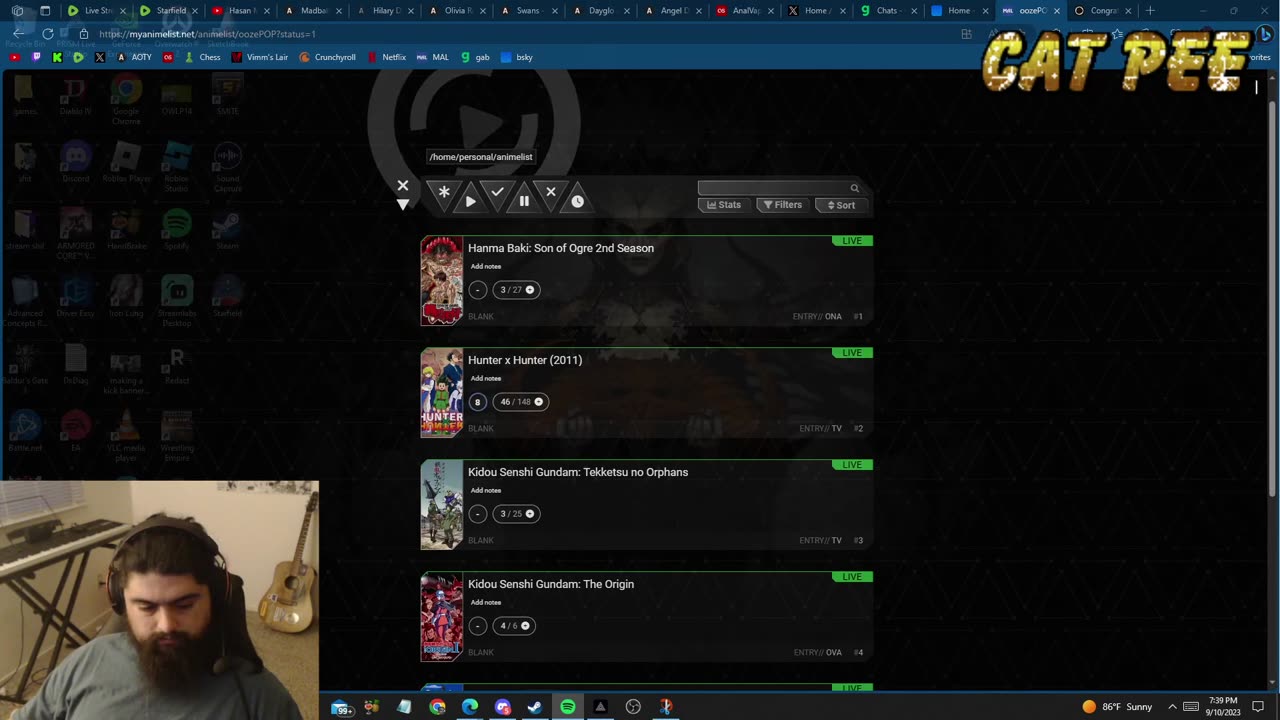Open Spotify from the taskbar
Viewport: 1280px width, 720px height.
point(567,707)
